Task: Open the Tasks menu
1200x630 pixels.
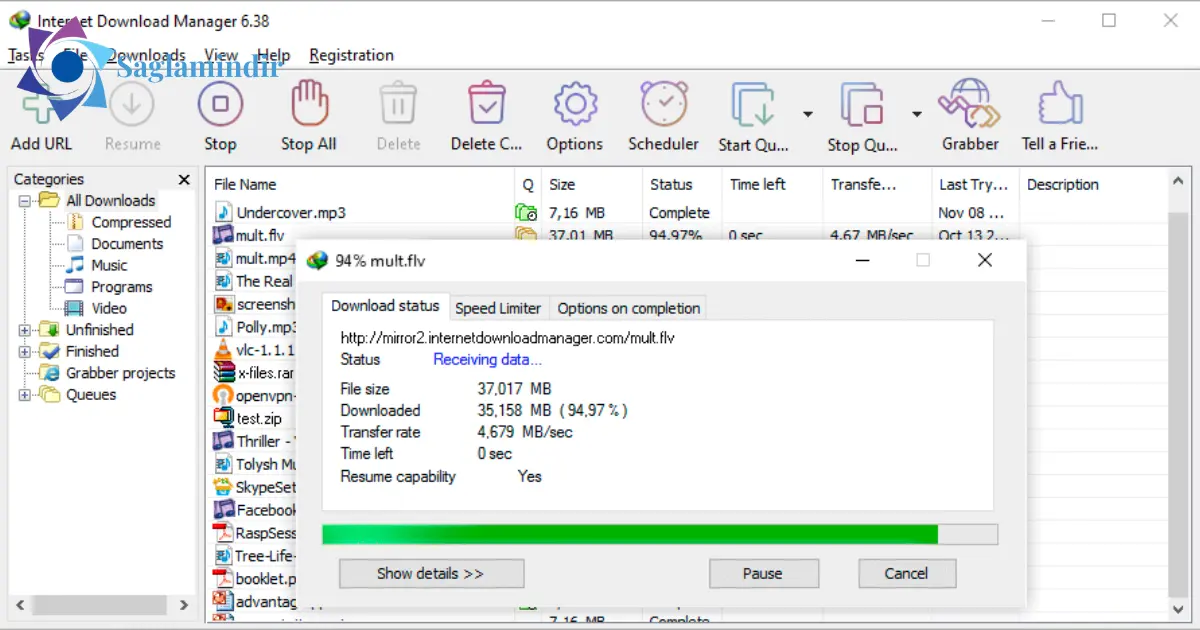Action: point(25,55)
